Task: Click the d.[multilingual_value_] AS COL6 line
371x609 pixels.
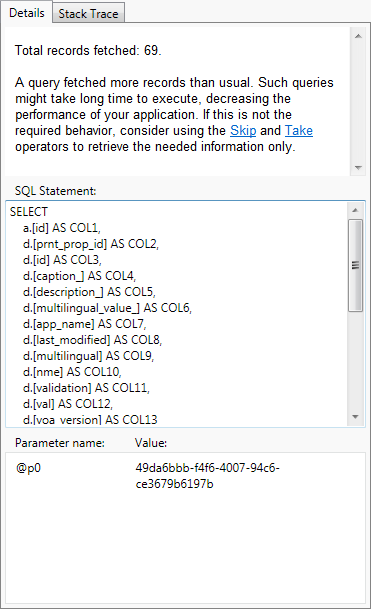Action: coord(107,308)
